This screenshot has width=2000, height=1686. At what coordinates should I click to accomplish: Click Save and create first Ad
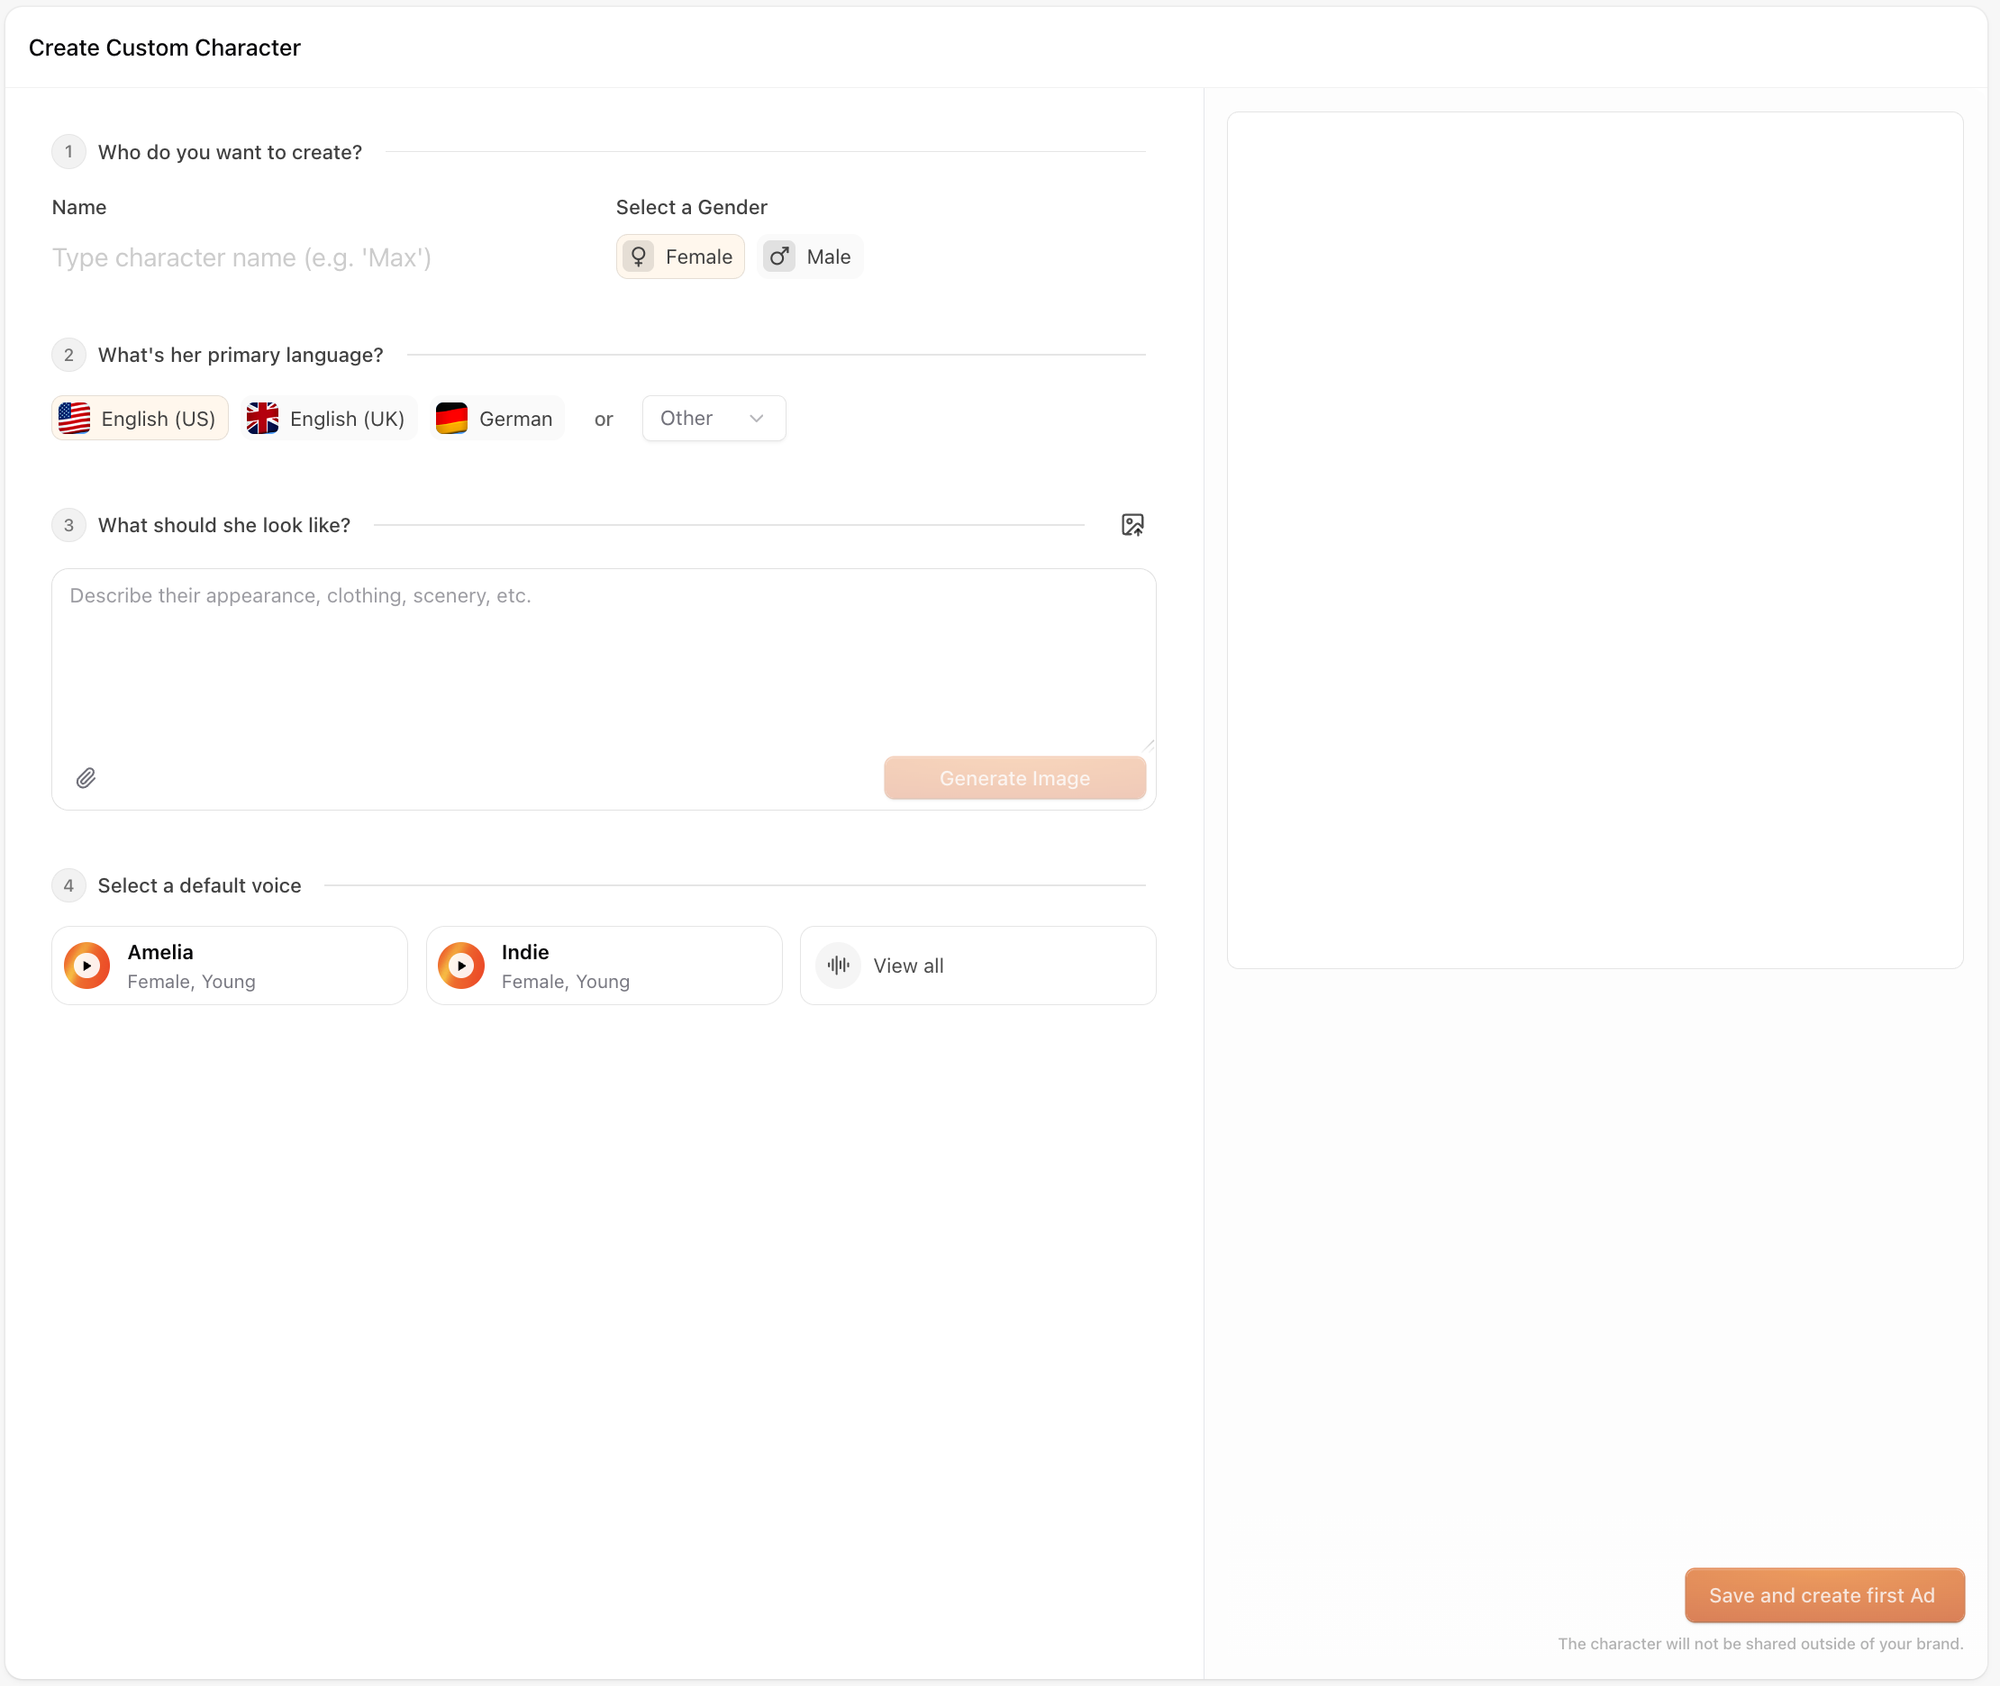click(x=1823, y=1595)
